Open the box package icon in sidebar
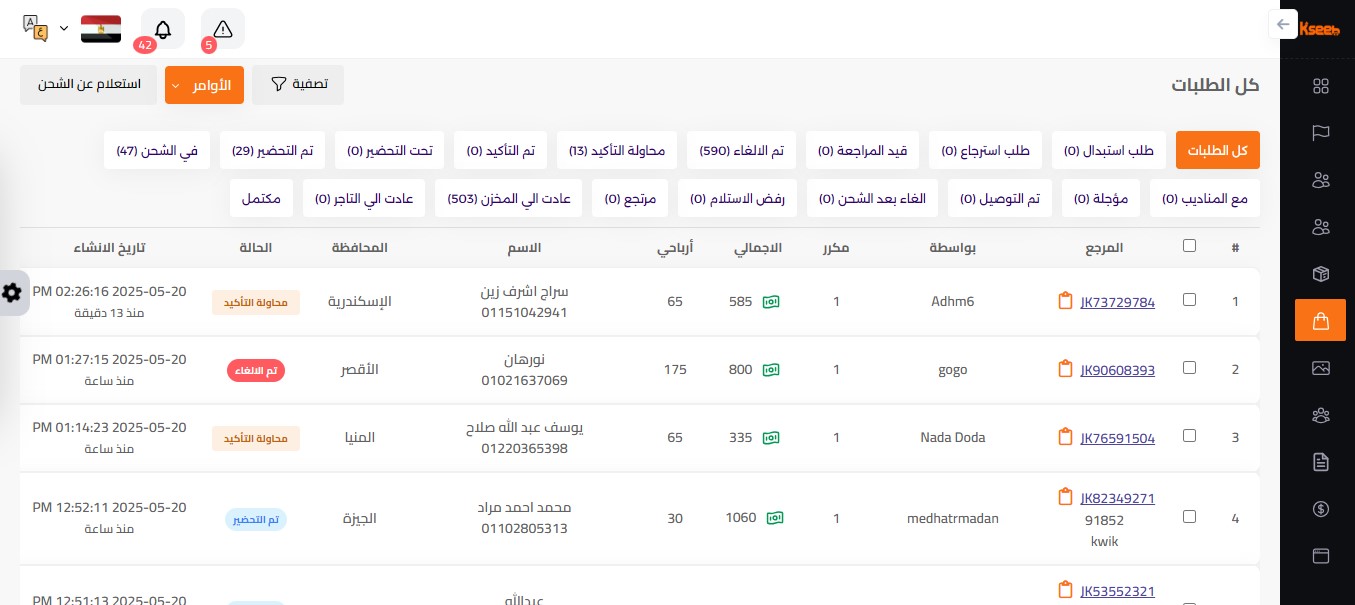Screen dimensions: 1355x605 point(1320,274)
